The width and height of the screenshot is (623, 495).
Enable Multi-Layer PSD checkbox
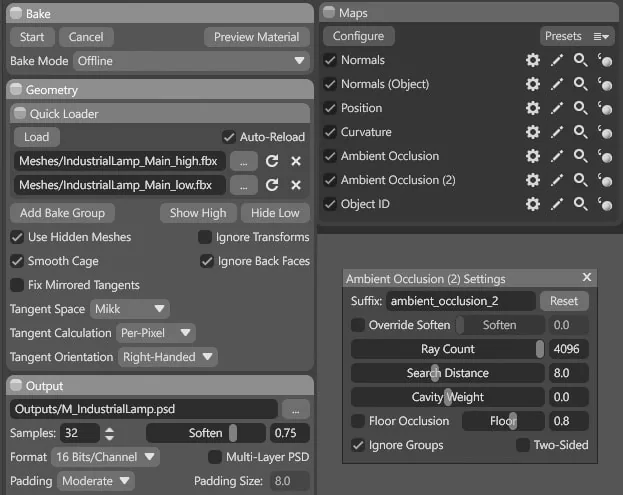point(215,457)
